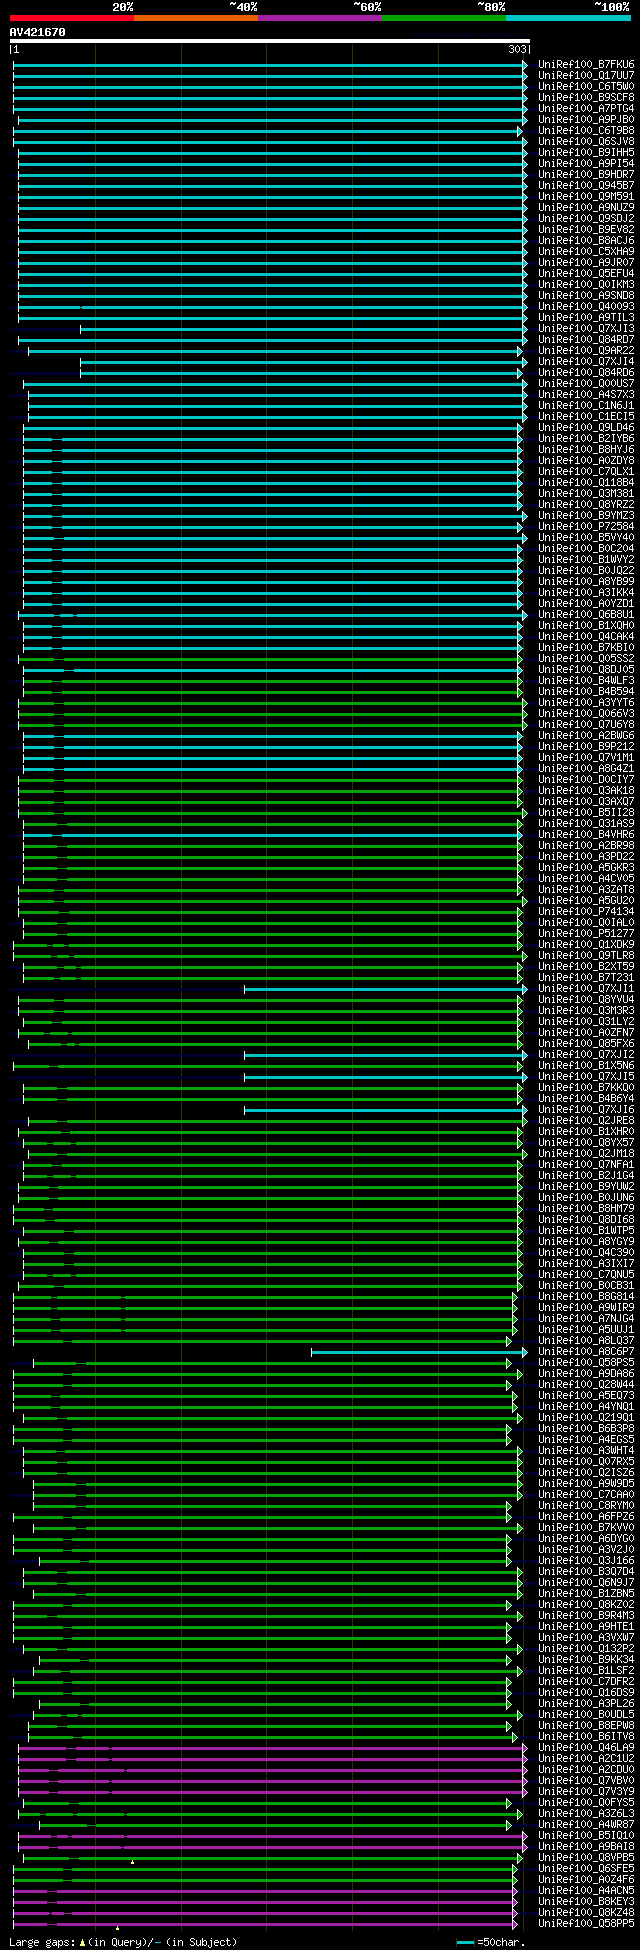Open hit UniRef100_Q7XJI5
Viewport: 640px width, 1950px height.
(x=586, y=1076)
